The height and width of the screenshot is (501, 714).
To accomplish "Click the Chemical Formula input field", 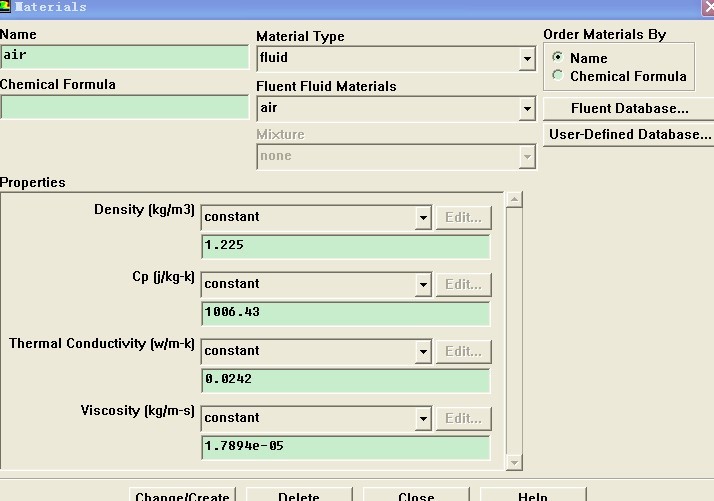I will 124,107.
